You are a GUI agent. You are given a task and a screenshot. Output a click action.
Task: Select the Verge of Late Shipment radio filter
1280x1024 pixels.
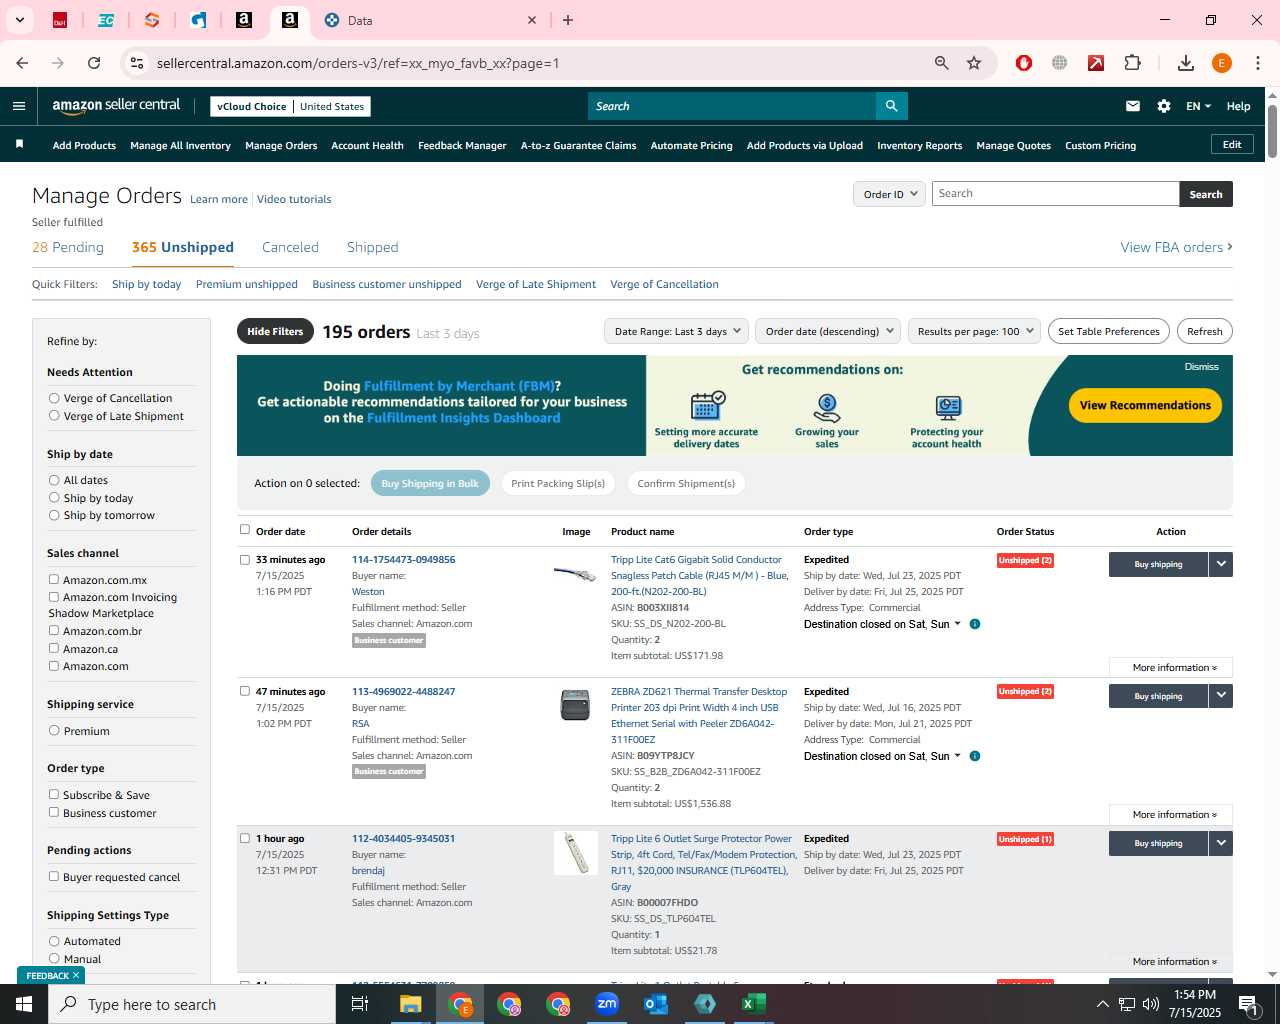[x=54, y=416]
